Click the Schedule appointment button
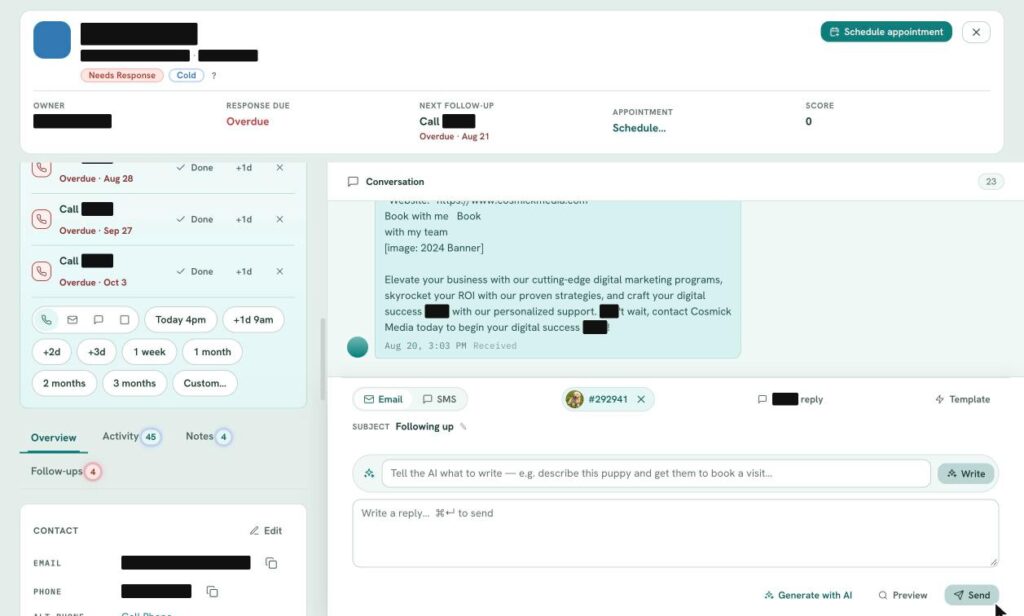Screen dimensions: 1024x616 tap(886, 31)
